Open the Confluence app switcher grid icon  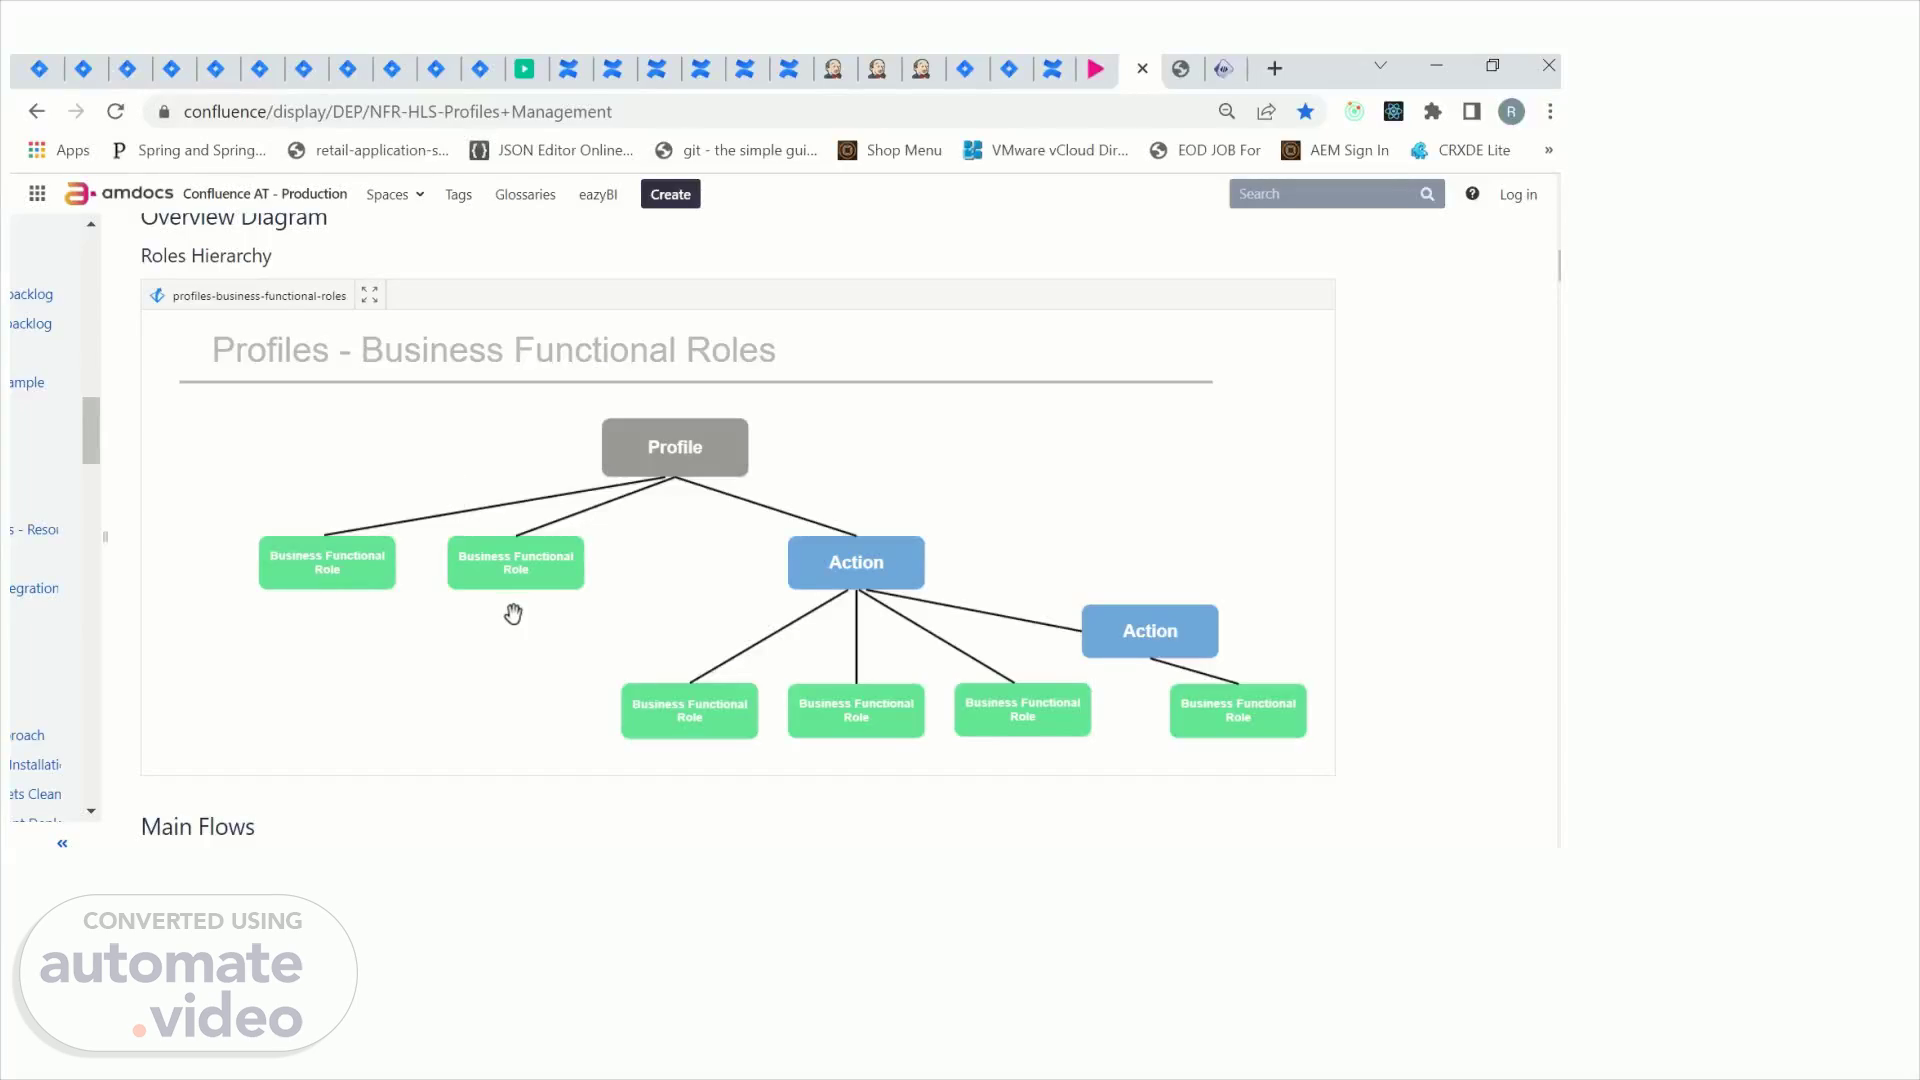pyautogui.click(x=37, y=194)
